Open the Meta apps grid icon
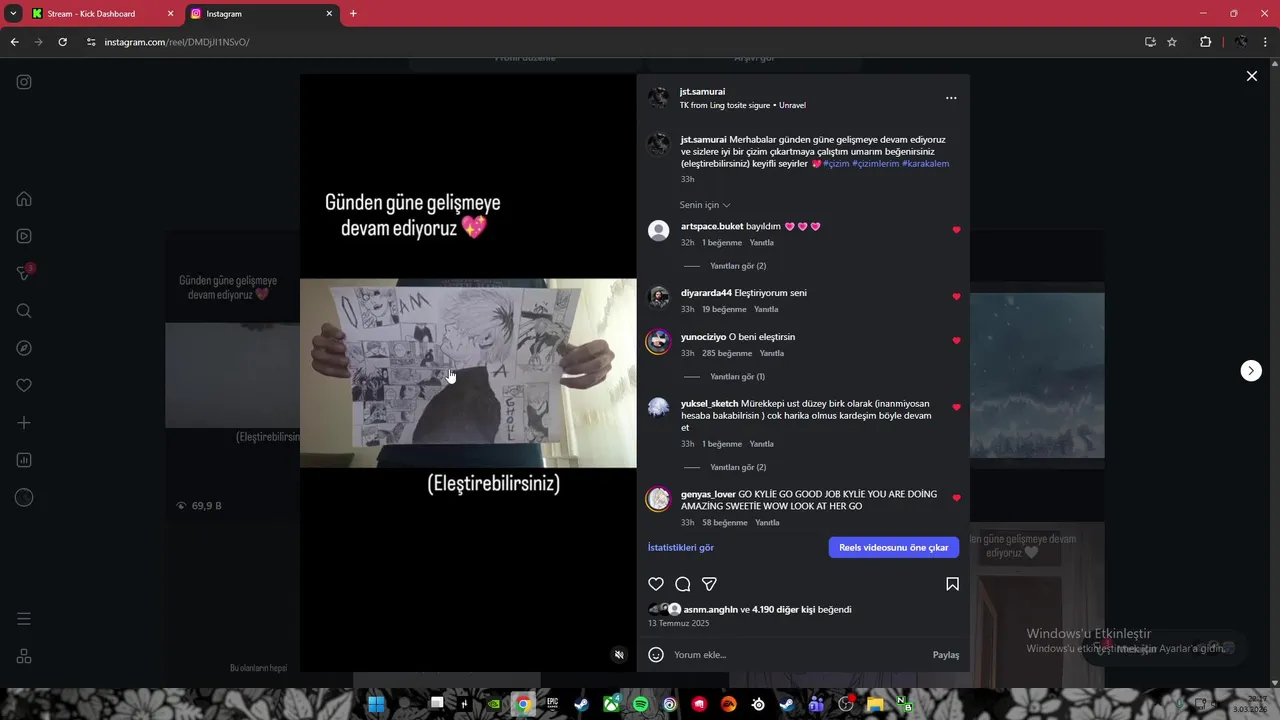This screenshot has width=1280, height=720. coord(24,656)
